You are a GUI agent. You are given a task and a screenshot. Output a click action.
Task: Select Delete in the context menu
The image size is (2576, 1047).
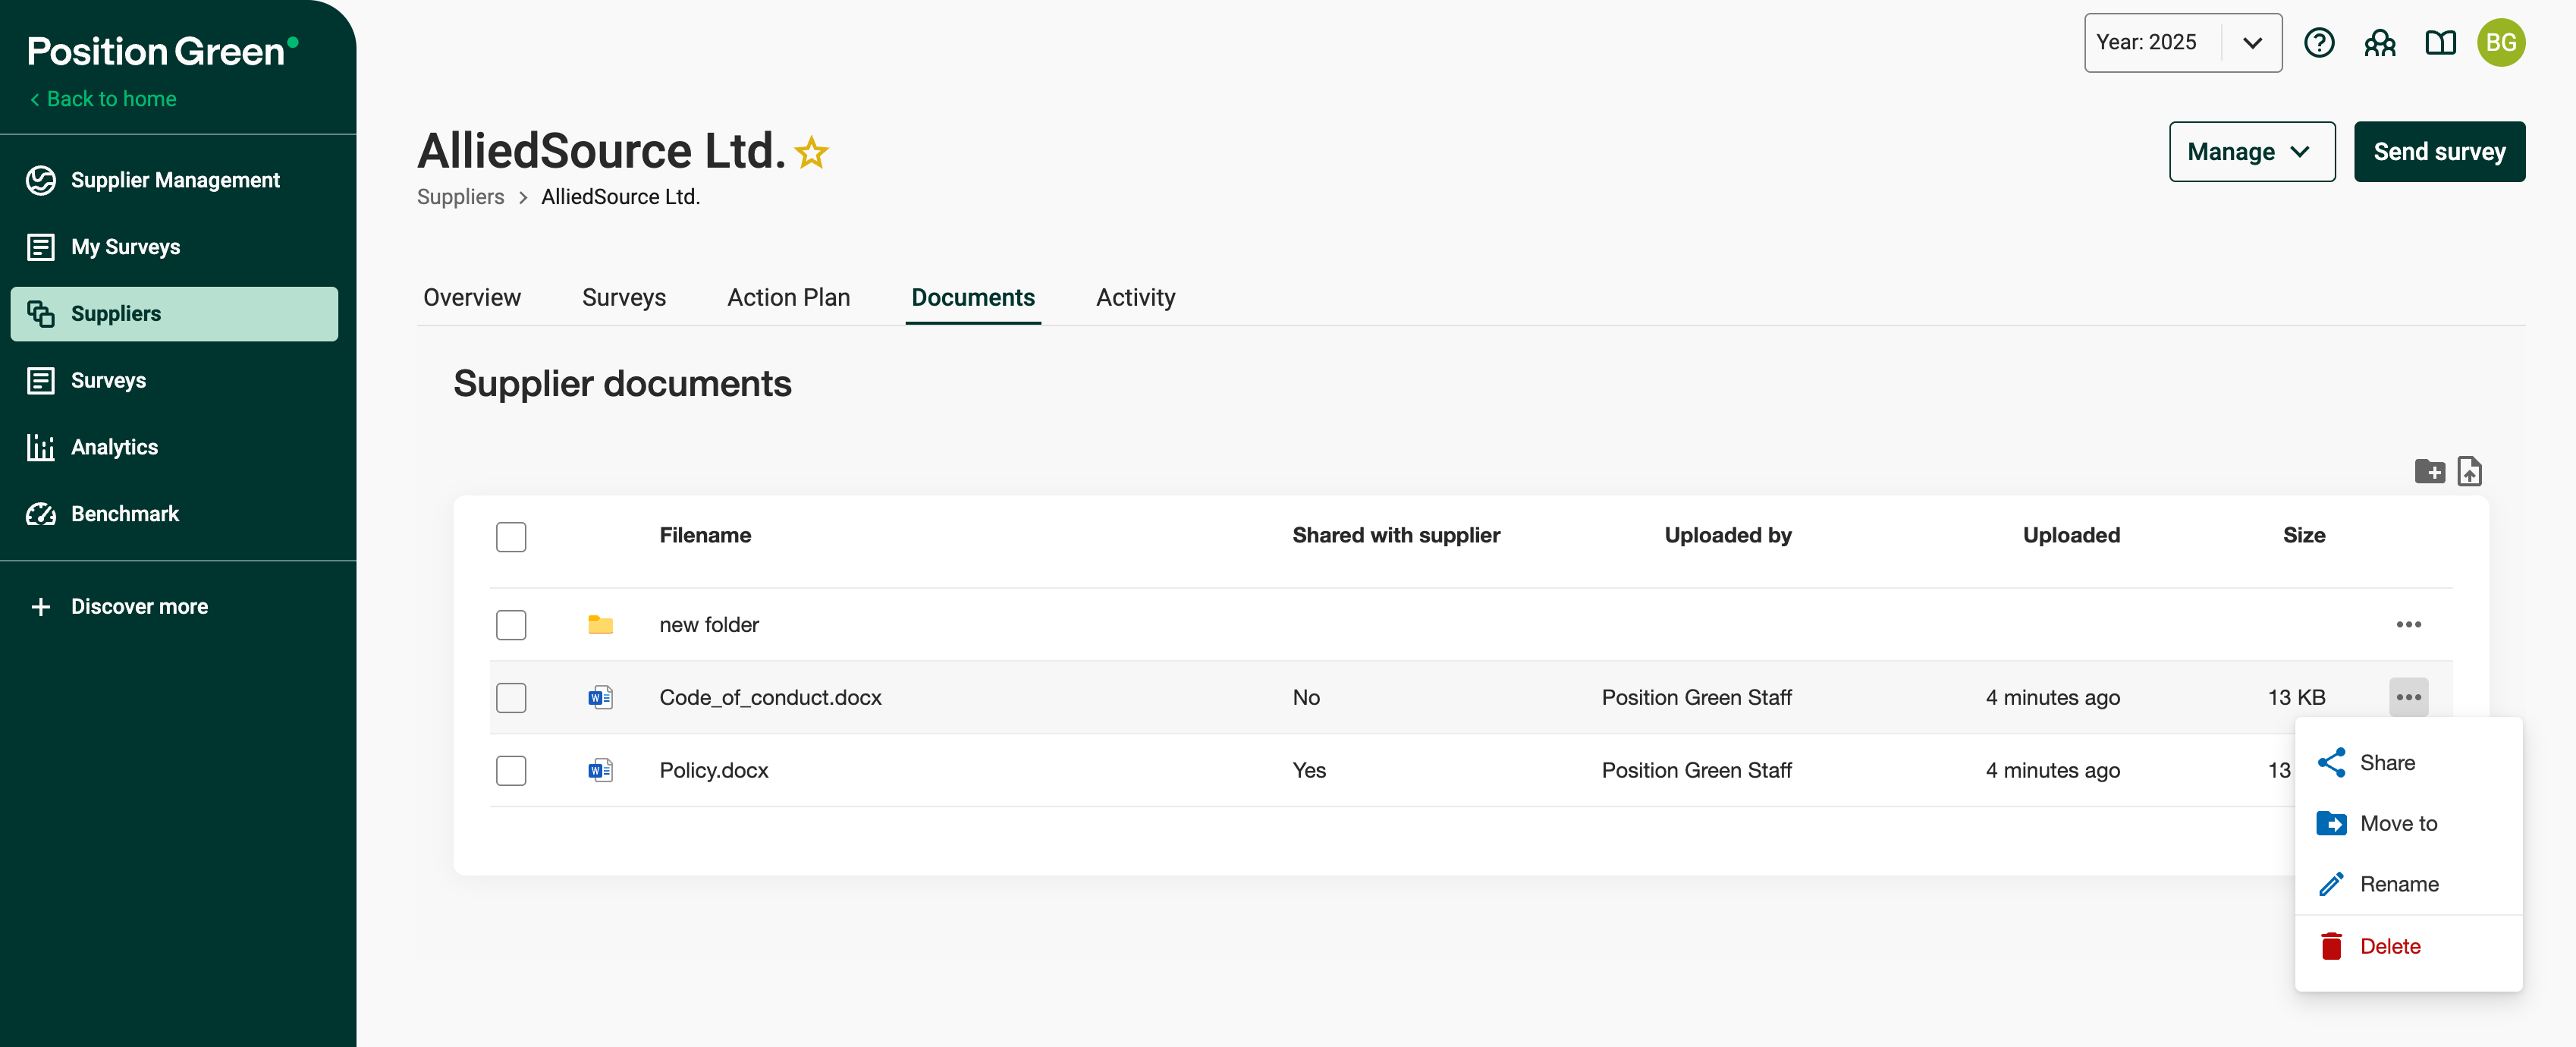click(x=2389, y=947)
